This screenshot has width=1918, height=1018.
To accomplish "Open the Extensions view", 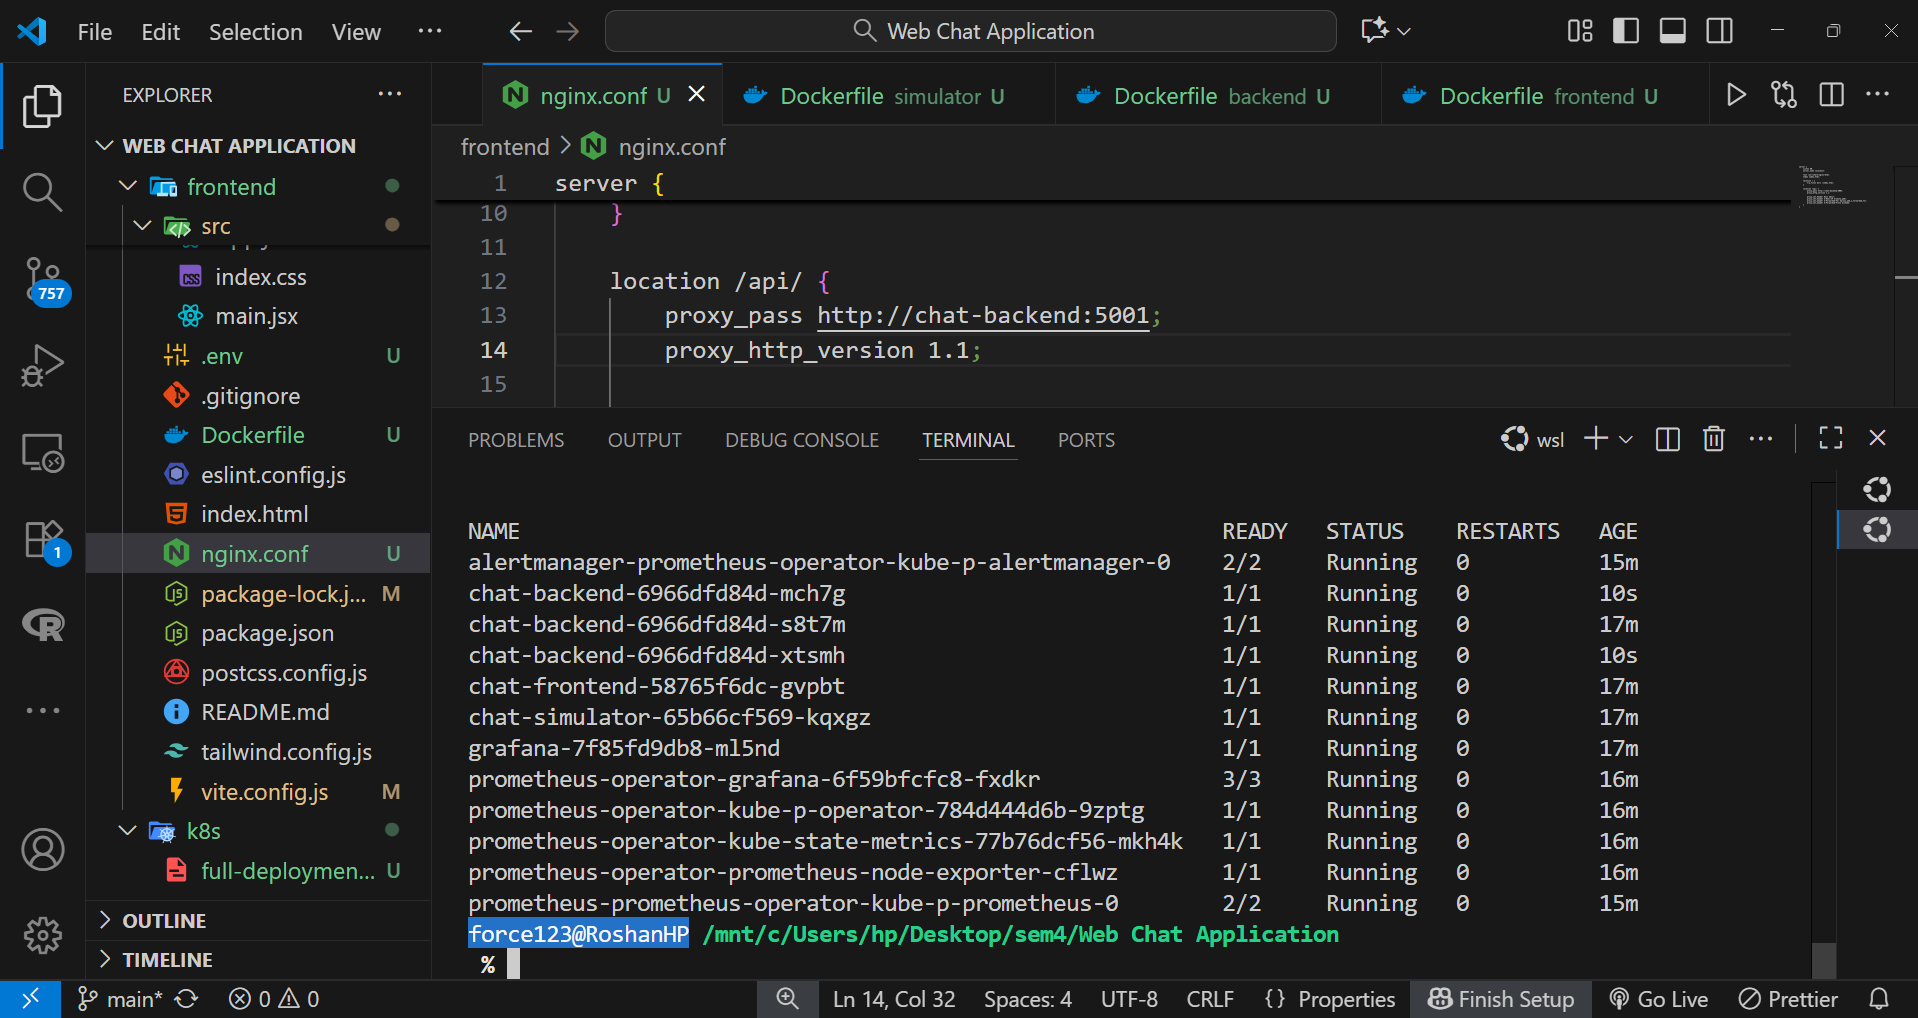I will coord(42,540).
